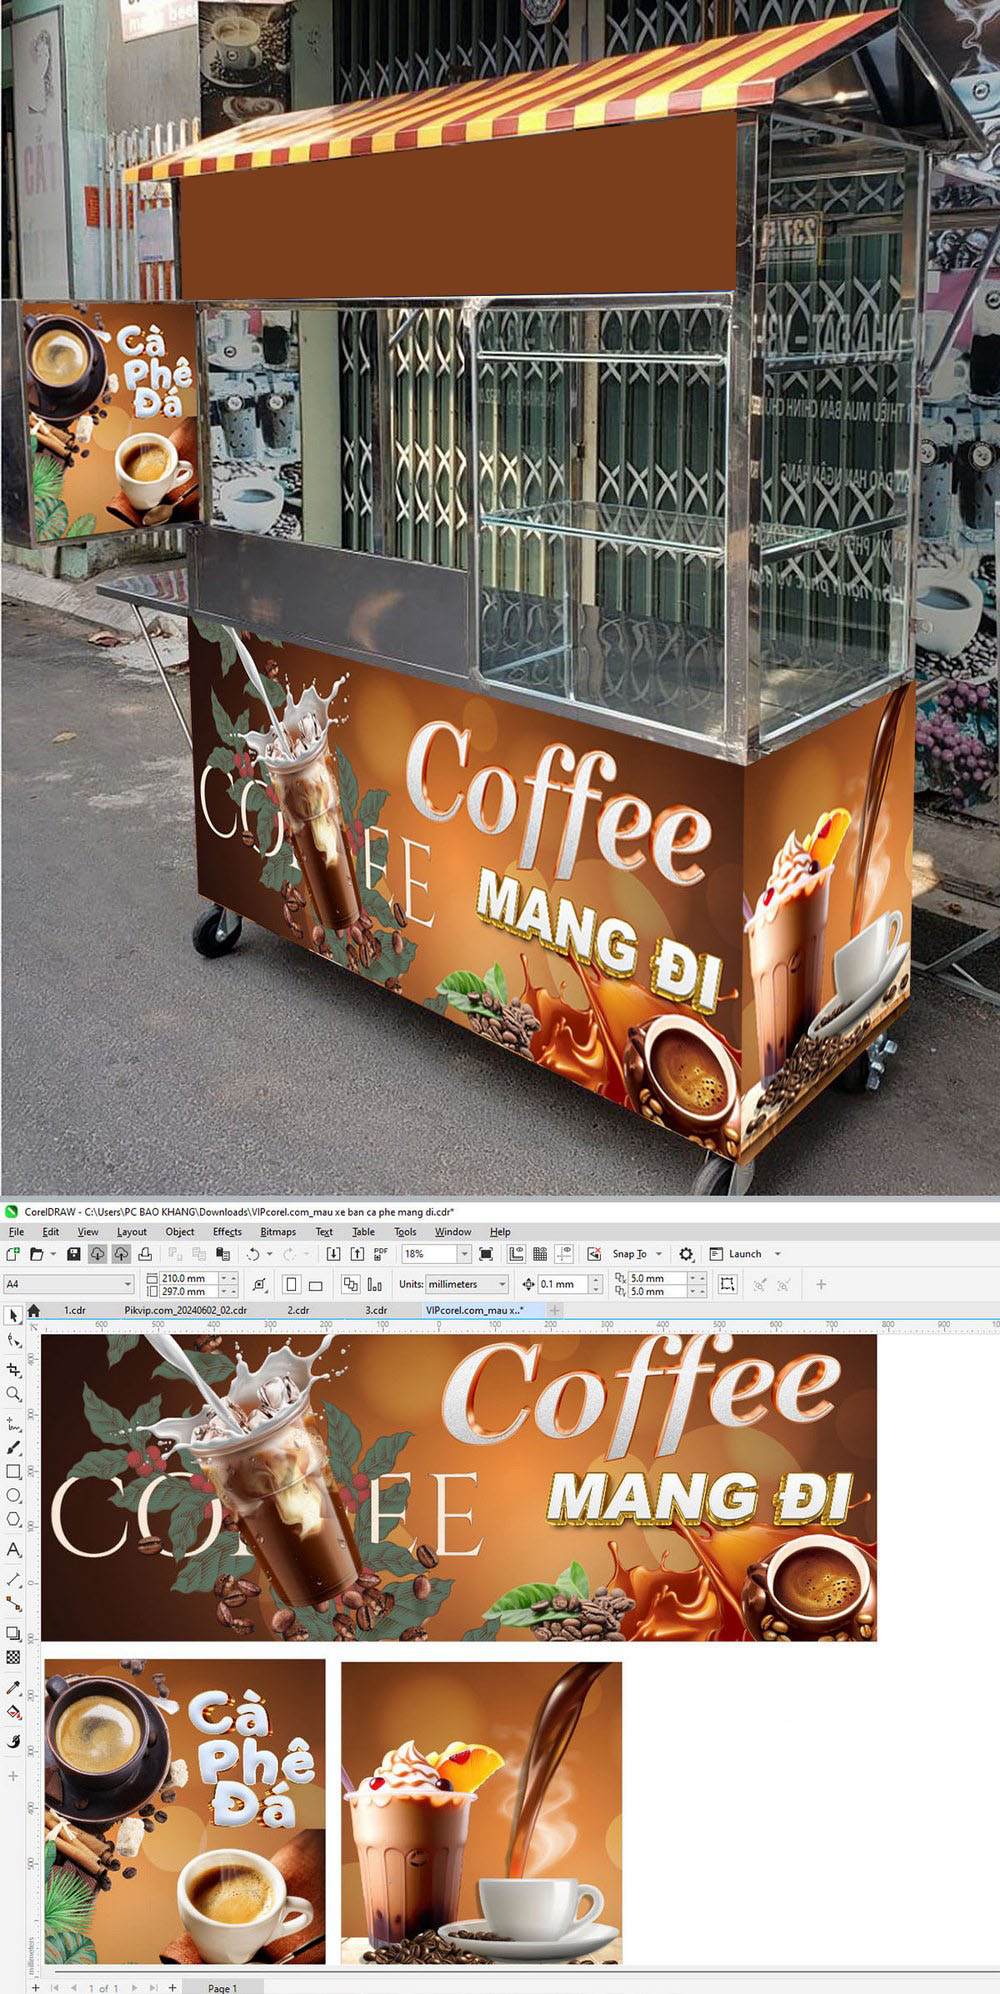Click the Launch button
Viewport: 1000px width, 1994px height.
coord(736,1254)
